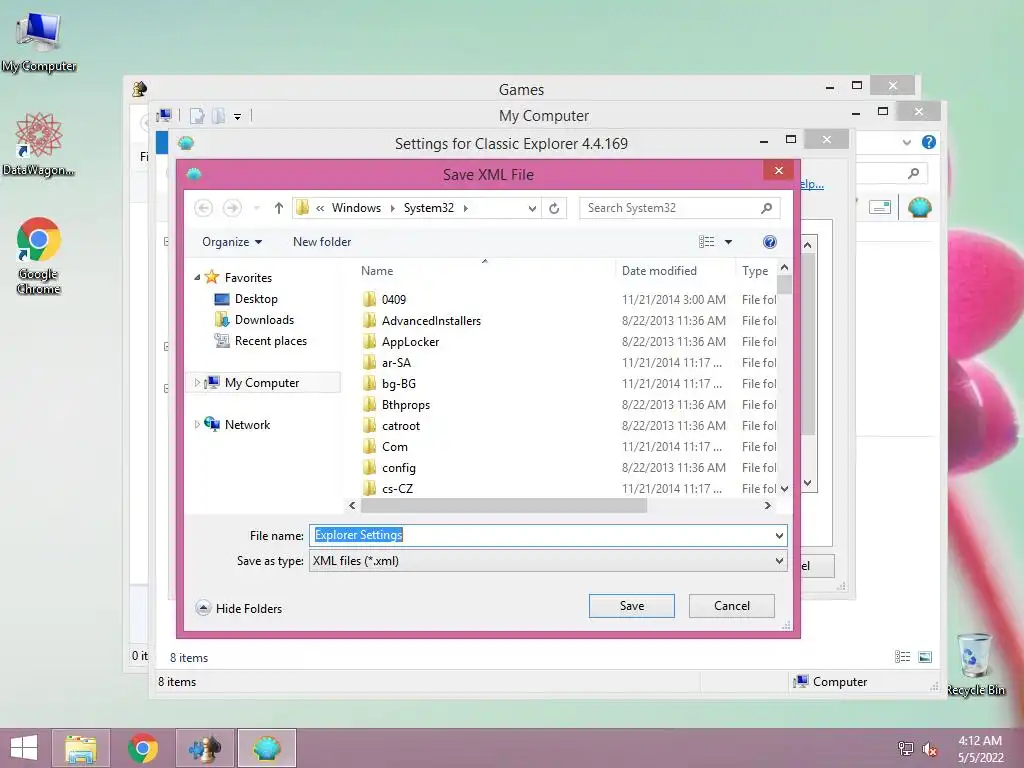Viewport: 1024px width, 768px height.
Task: Select System32 in the breadcrumb path
Action: 428,208
